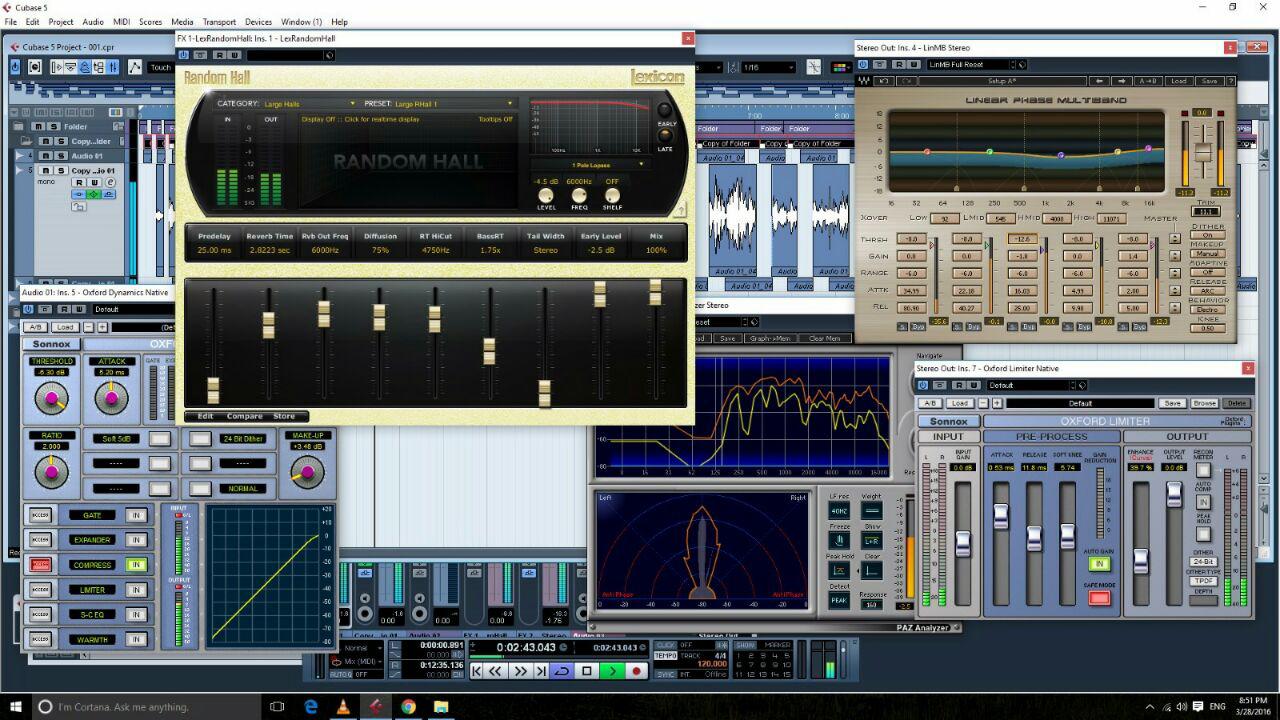
Task: Open the 1 Pole Lopass filter type dropdown
Action: 593,164
